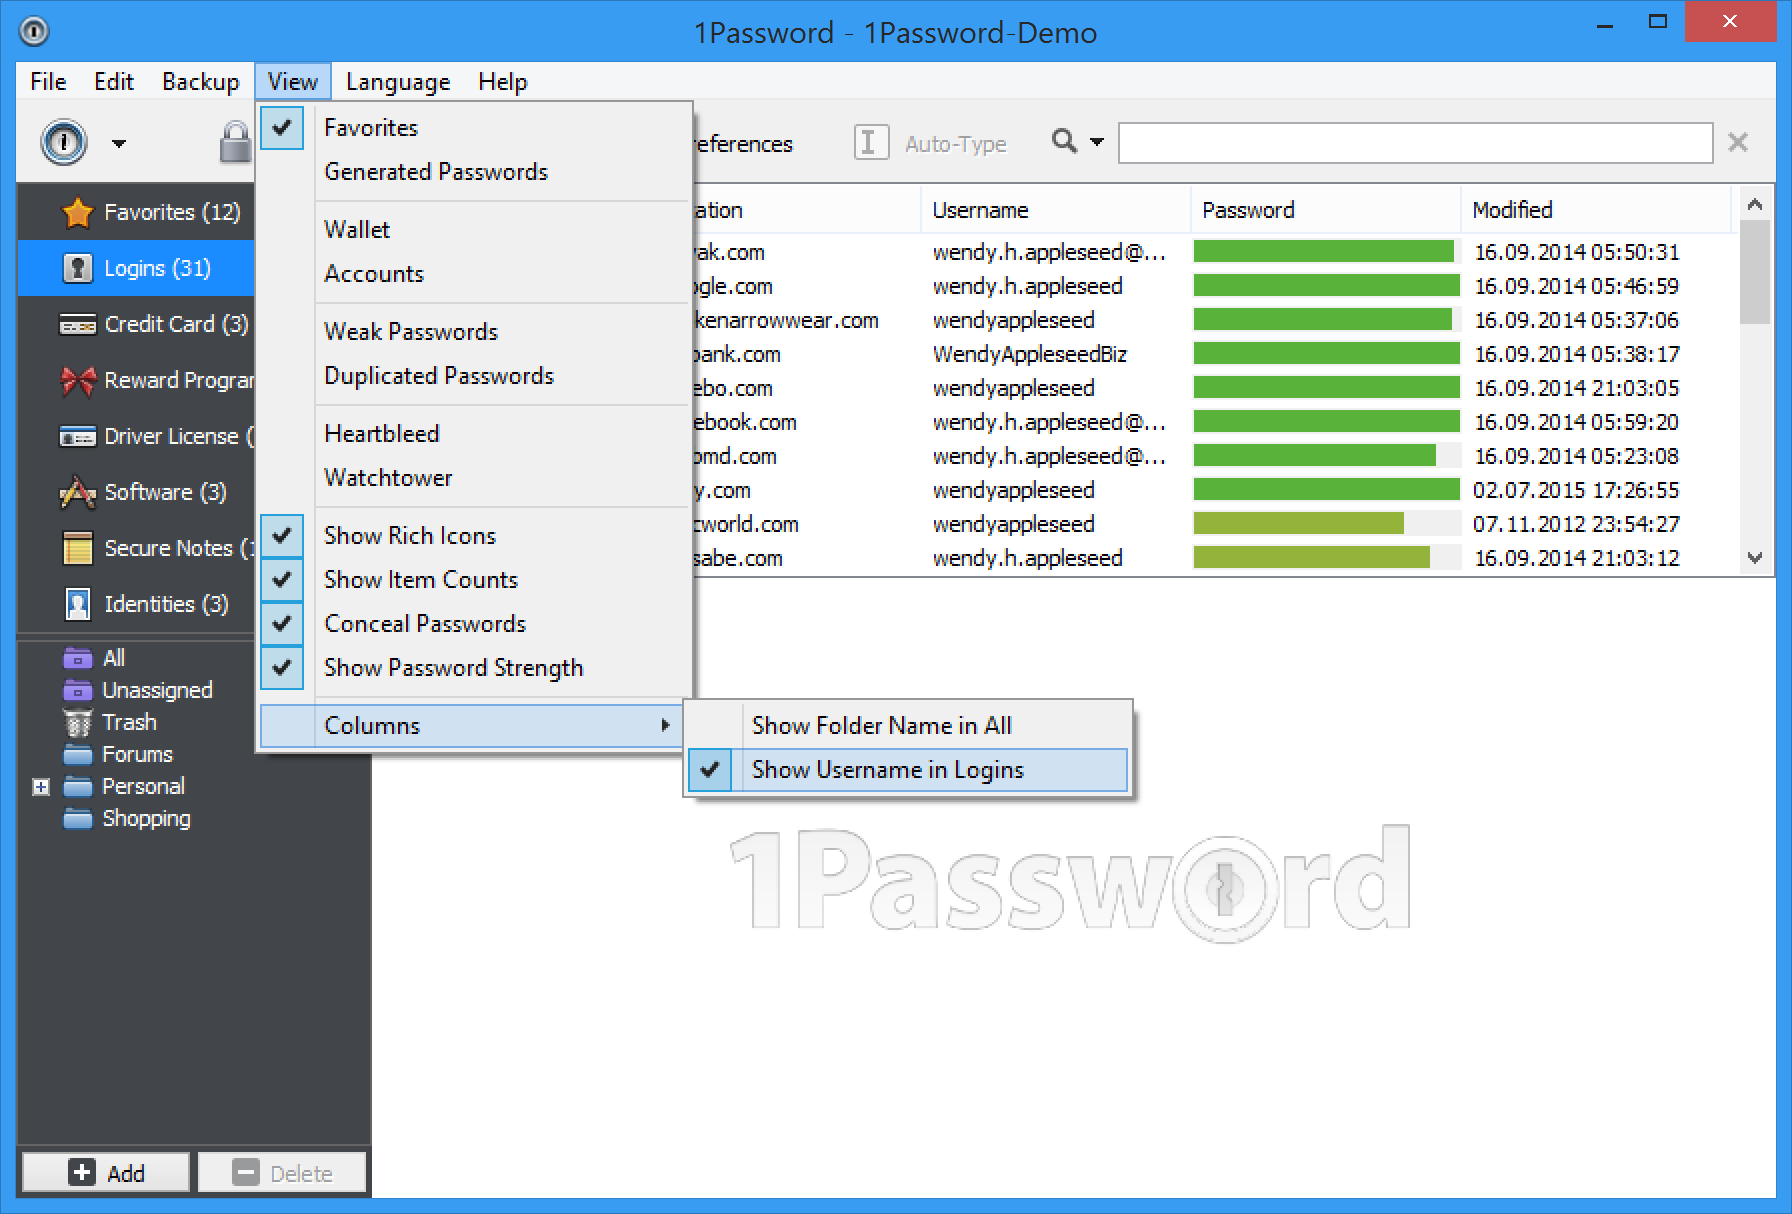1792x1214 pixels.
Task: Click the list scrollbar up arrow
Action: point(1755,204)
